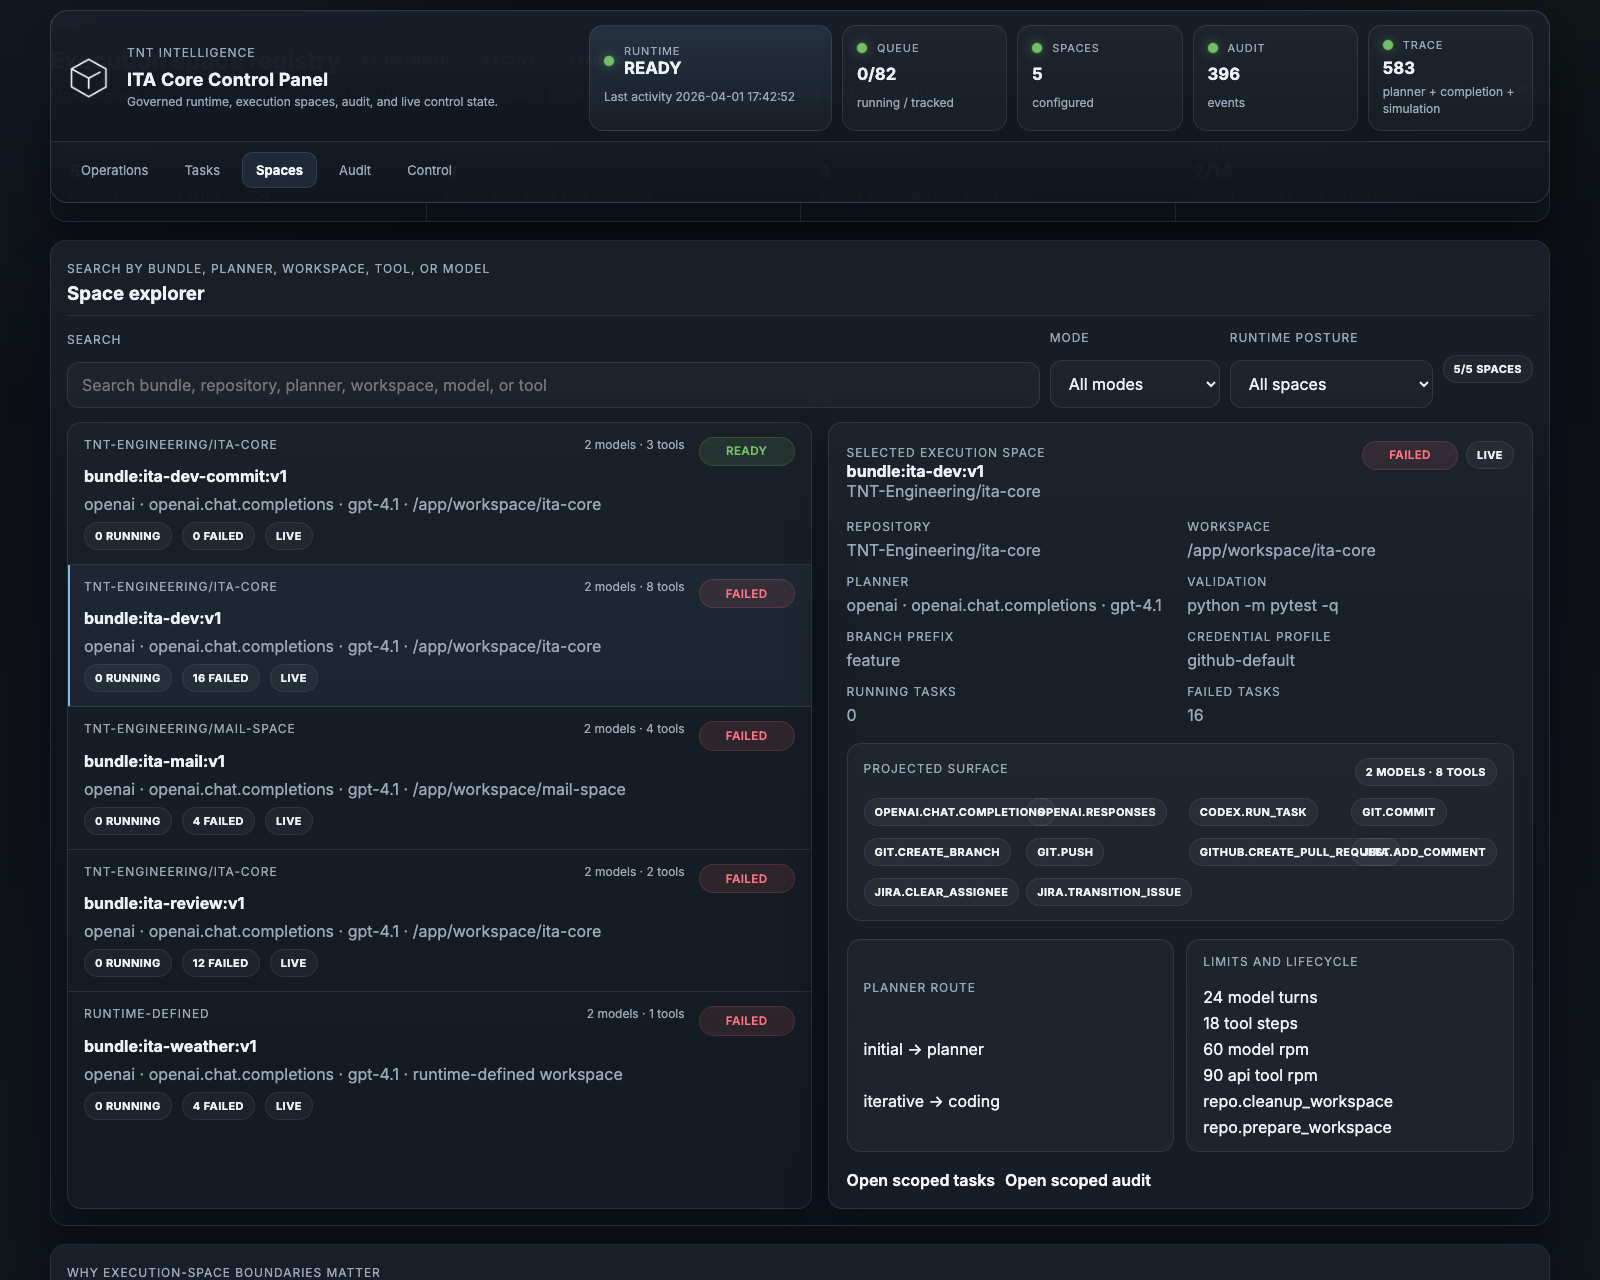The image size is (1600, 1280).
Task: Click the AUDIT status indicator dot
Action: pos(1212,47)
